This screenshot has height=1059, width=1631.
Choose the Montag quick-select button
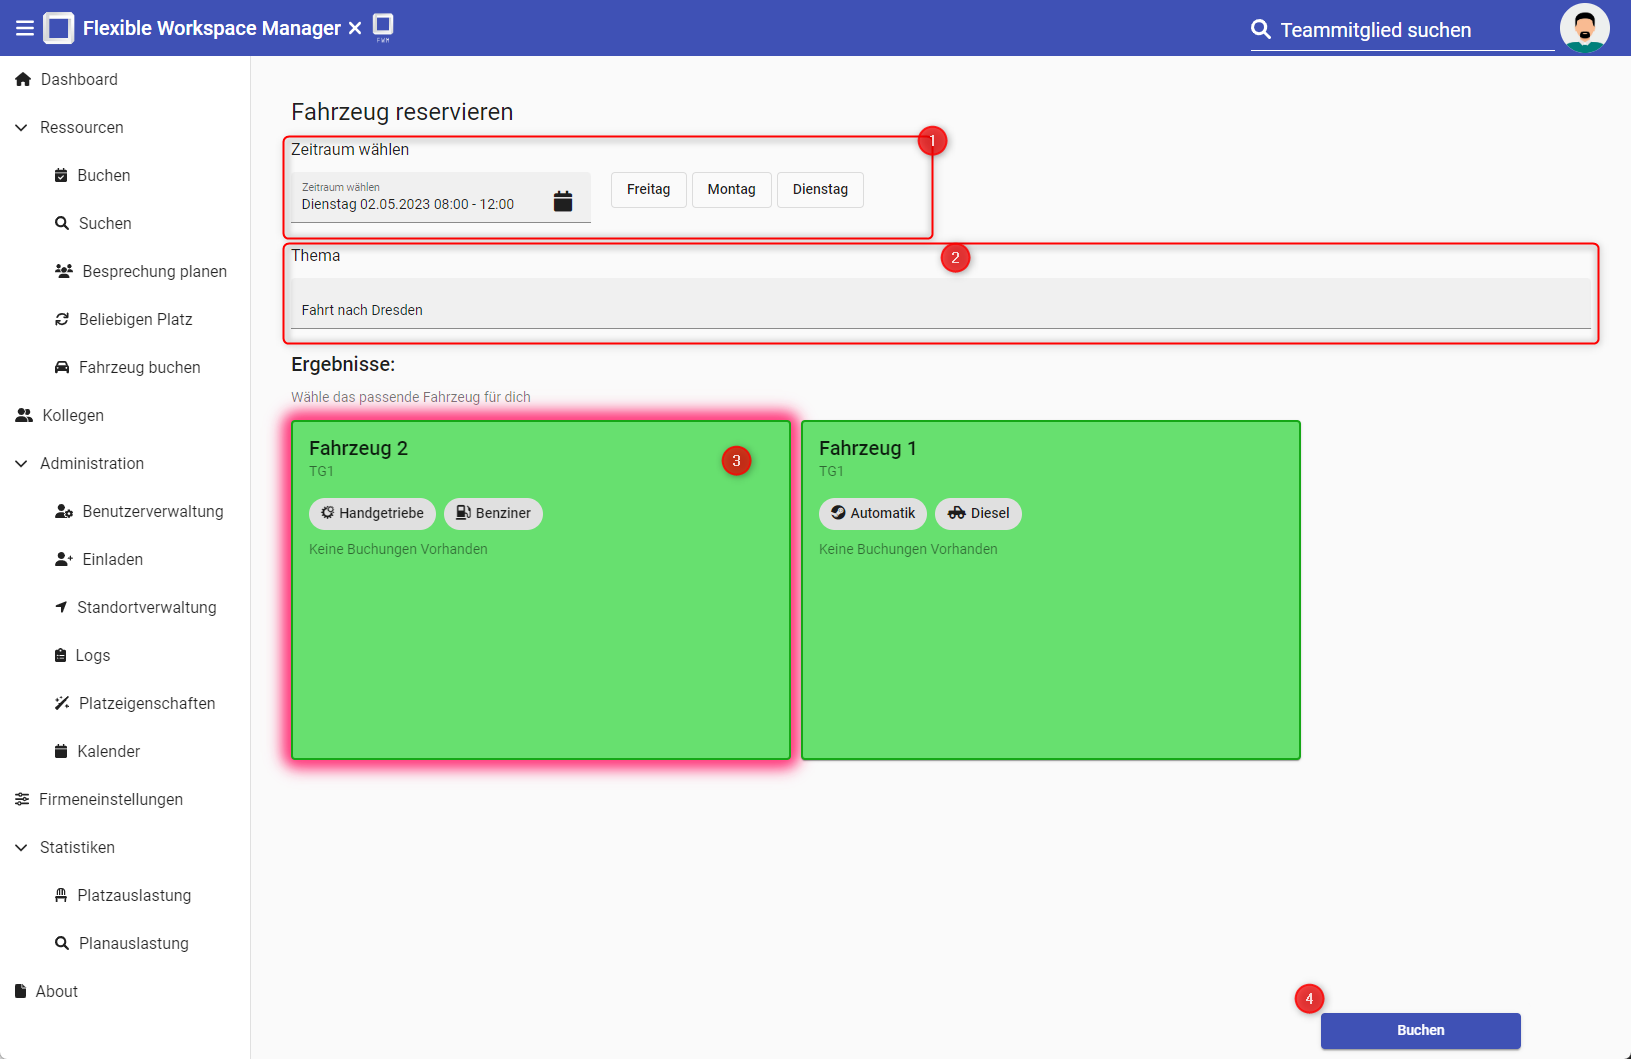pos(731,189)
